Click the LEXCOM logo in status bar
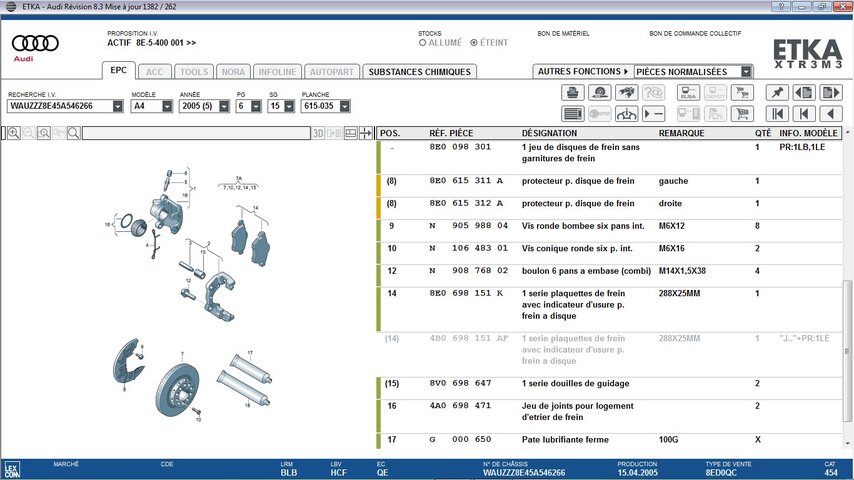 (x=11, y=470)
